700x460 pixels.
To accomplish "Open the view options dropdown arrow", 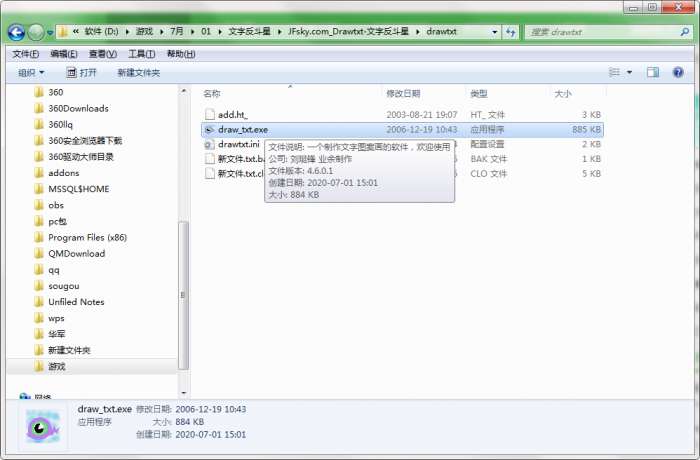I will pos(629,72).
